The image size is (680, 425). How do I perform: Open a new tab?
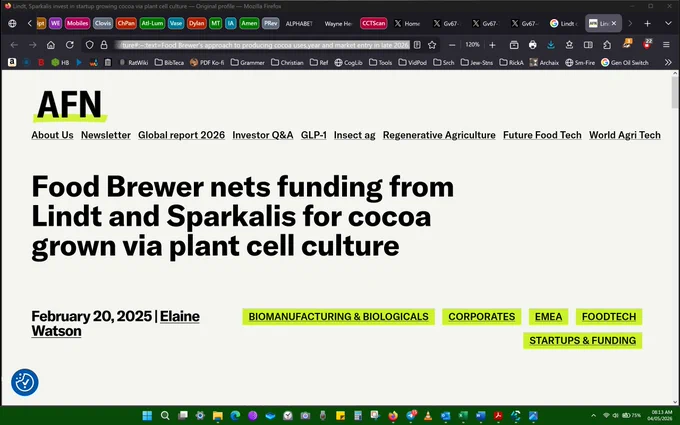pos(647,23)
